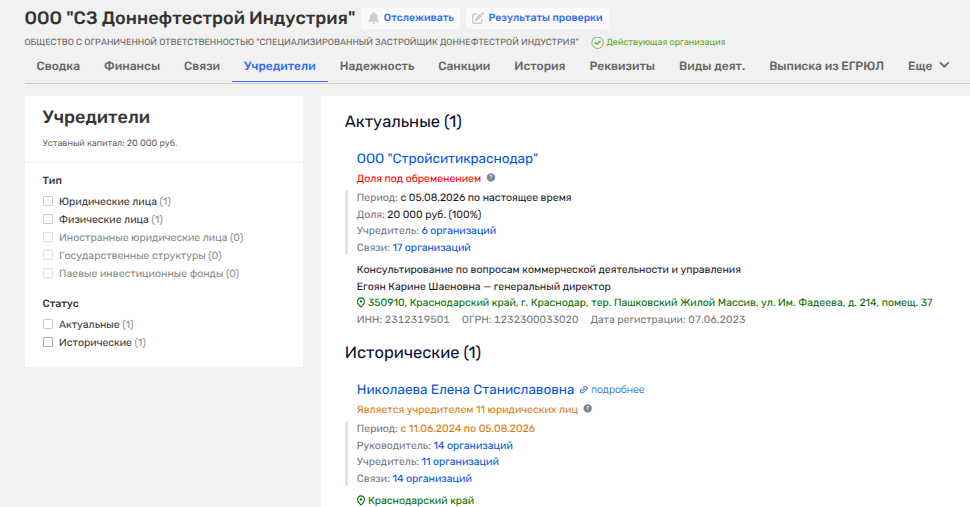Check the Государственные структуры filter
Image resolution: width=970 pixels, height=507 pixels.
[48, 255]
